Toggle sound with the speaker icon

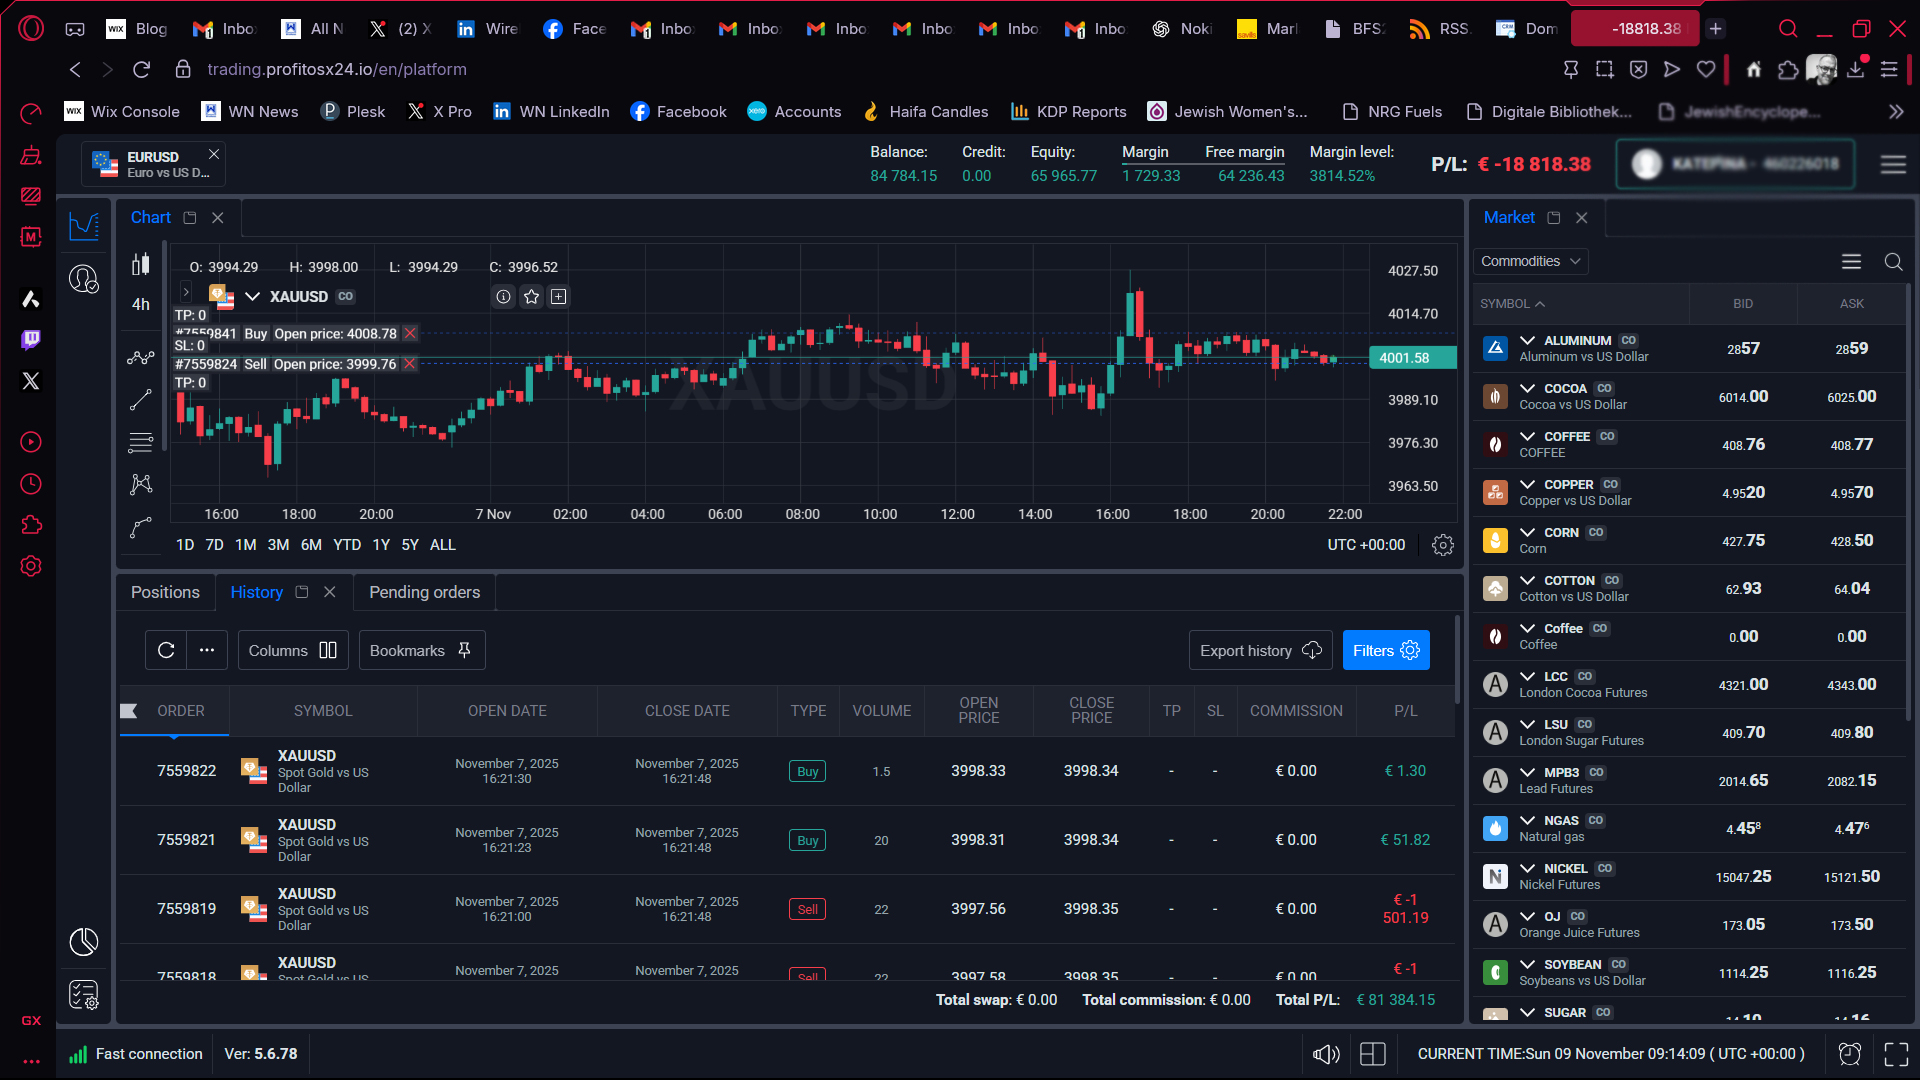pos(1326,1054)
